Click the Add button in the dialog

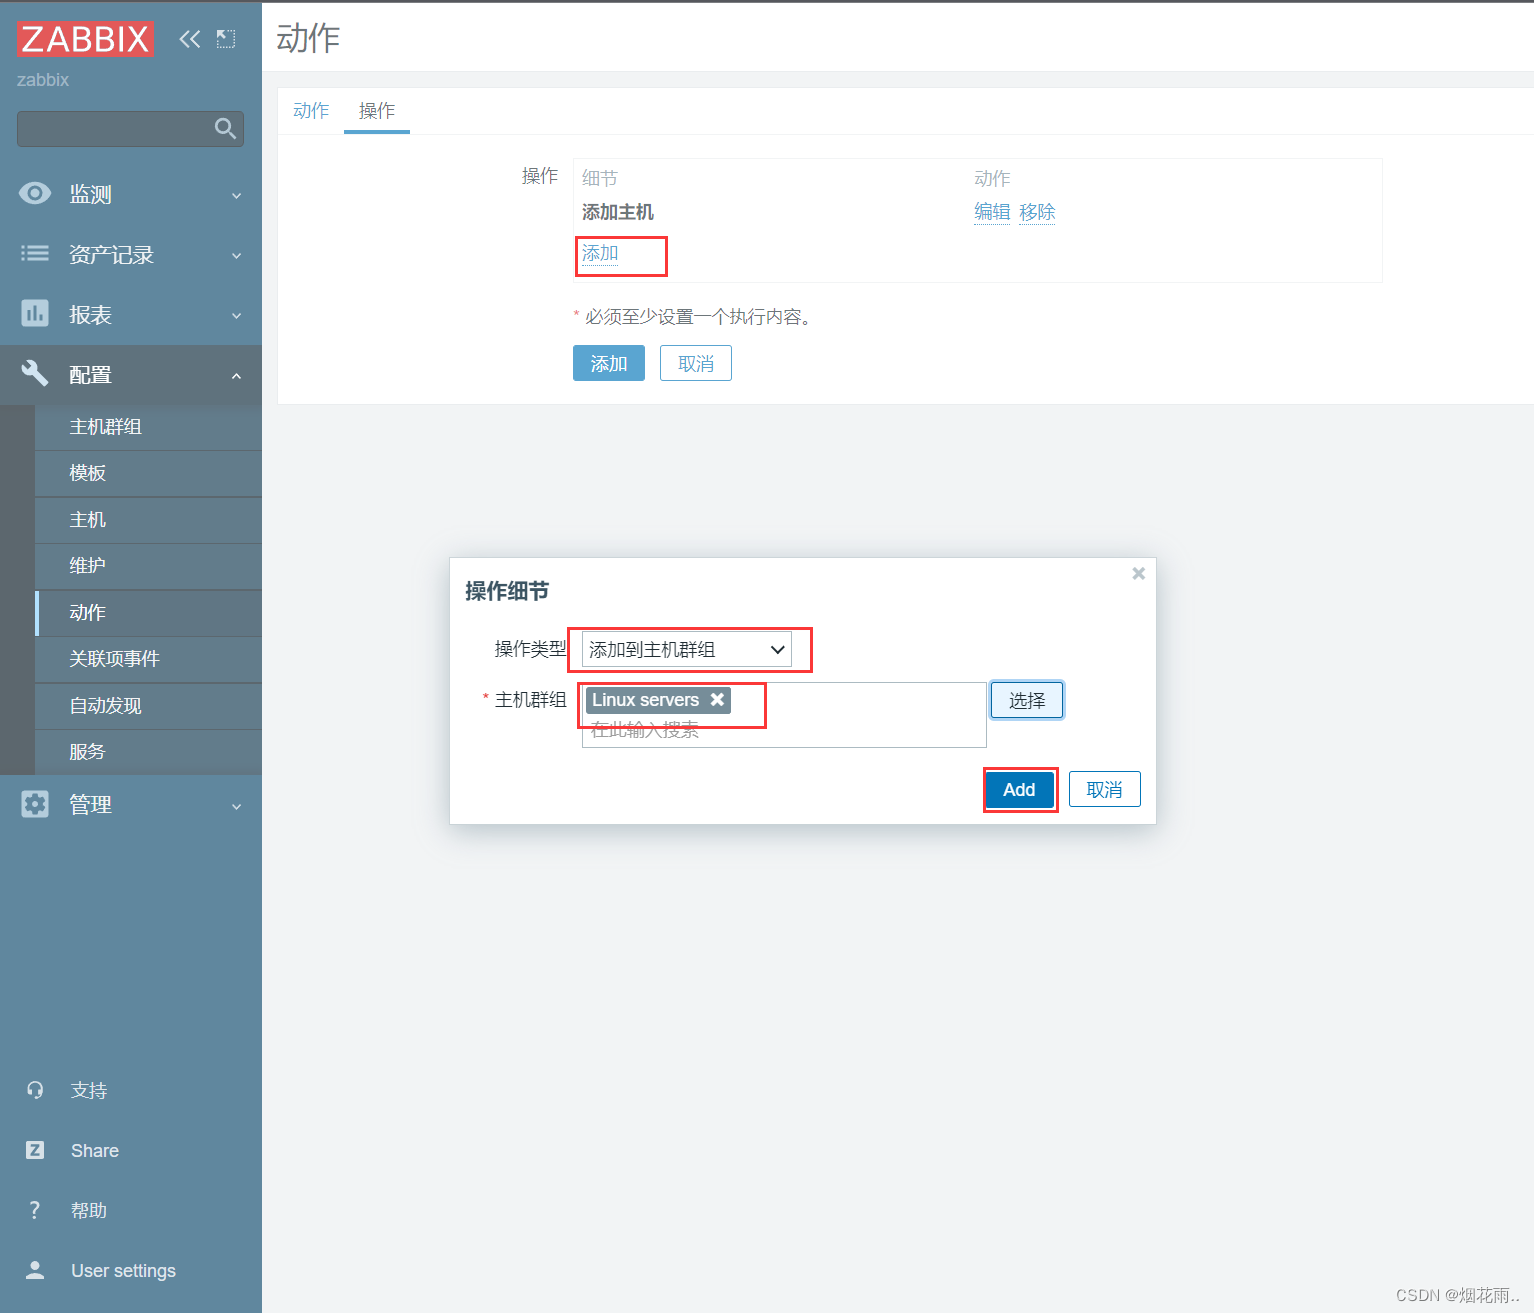point(1019,790)
